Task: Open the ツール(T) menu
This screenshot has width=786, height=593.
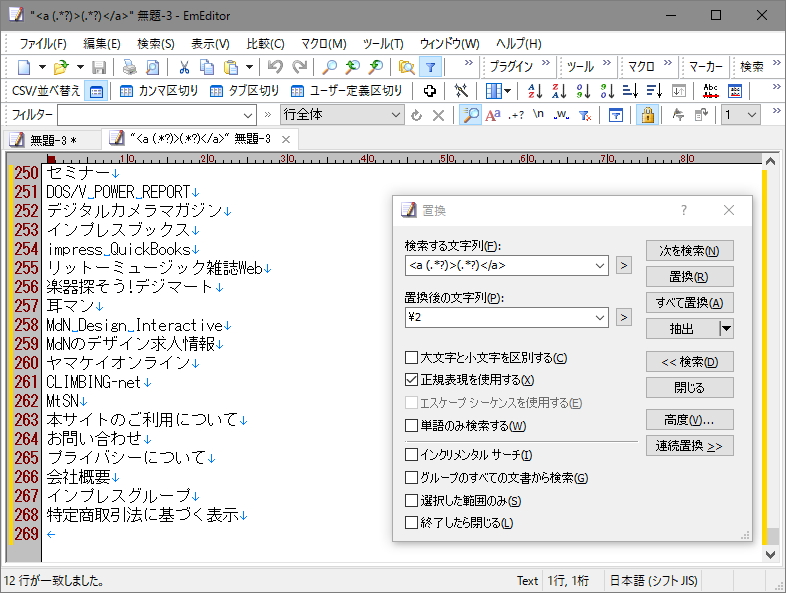Action: tap(383, 44)
